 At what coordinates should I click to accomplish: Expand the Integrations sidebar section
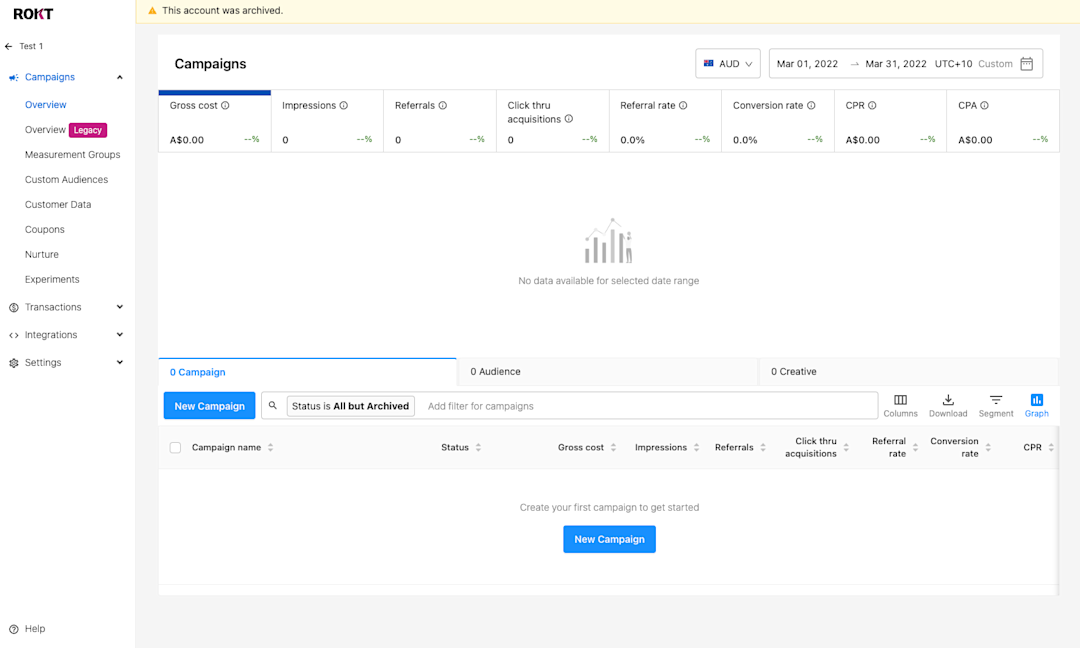(120, 335)
